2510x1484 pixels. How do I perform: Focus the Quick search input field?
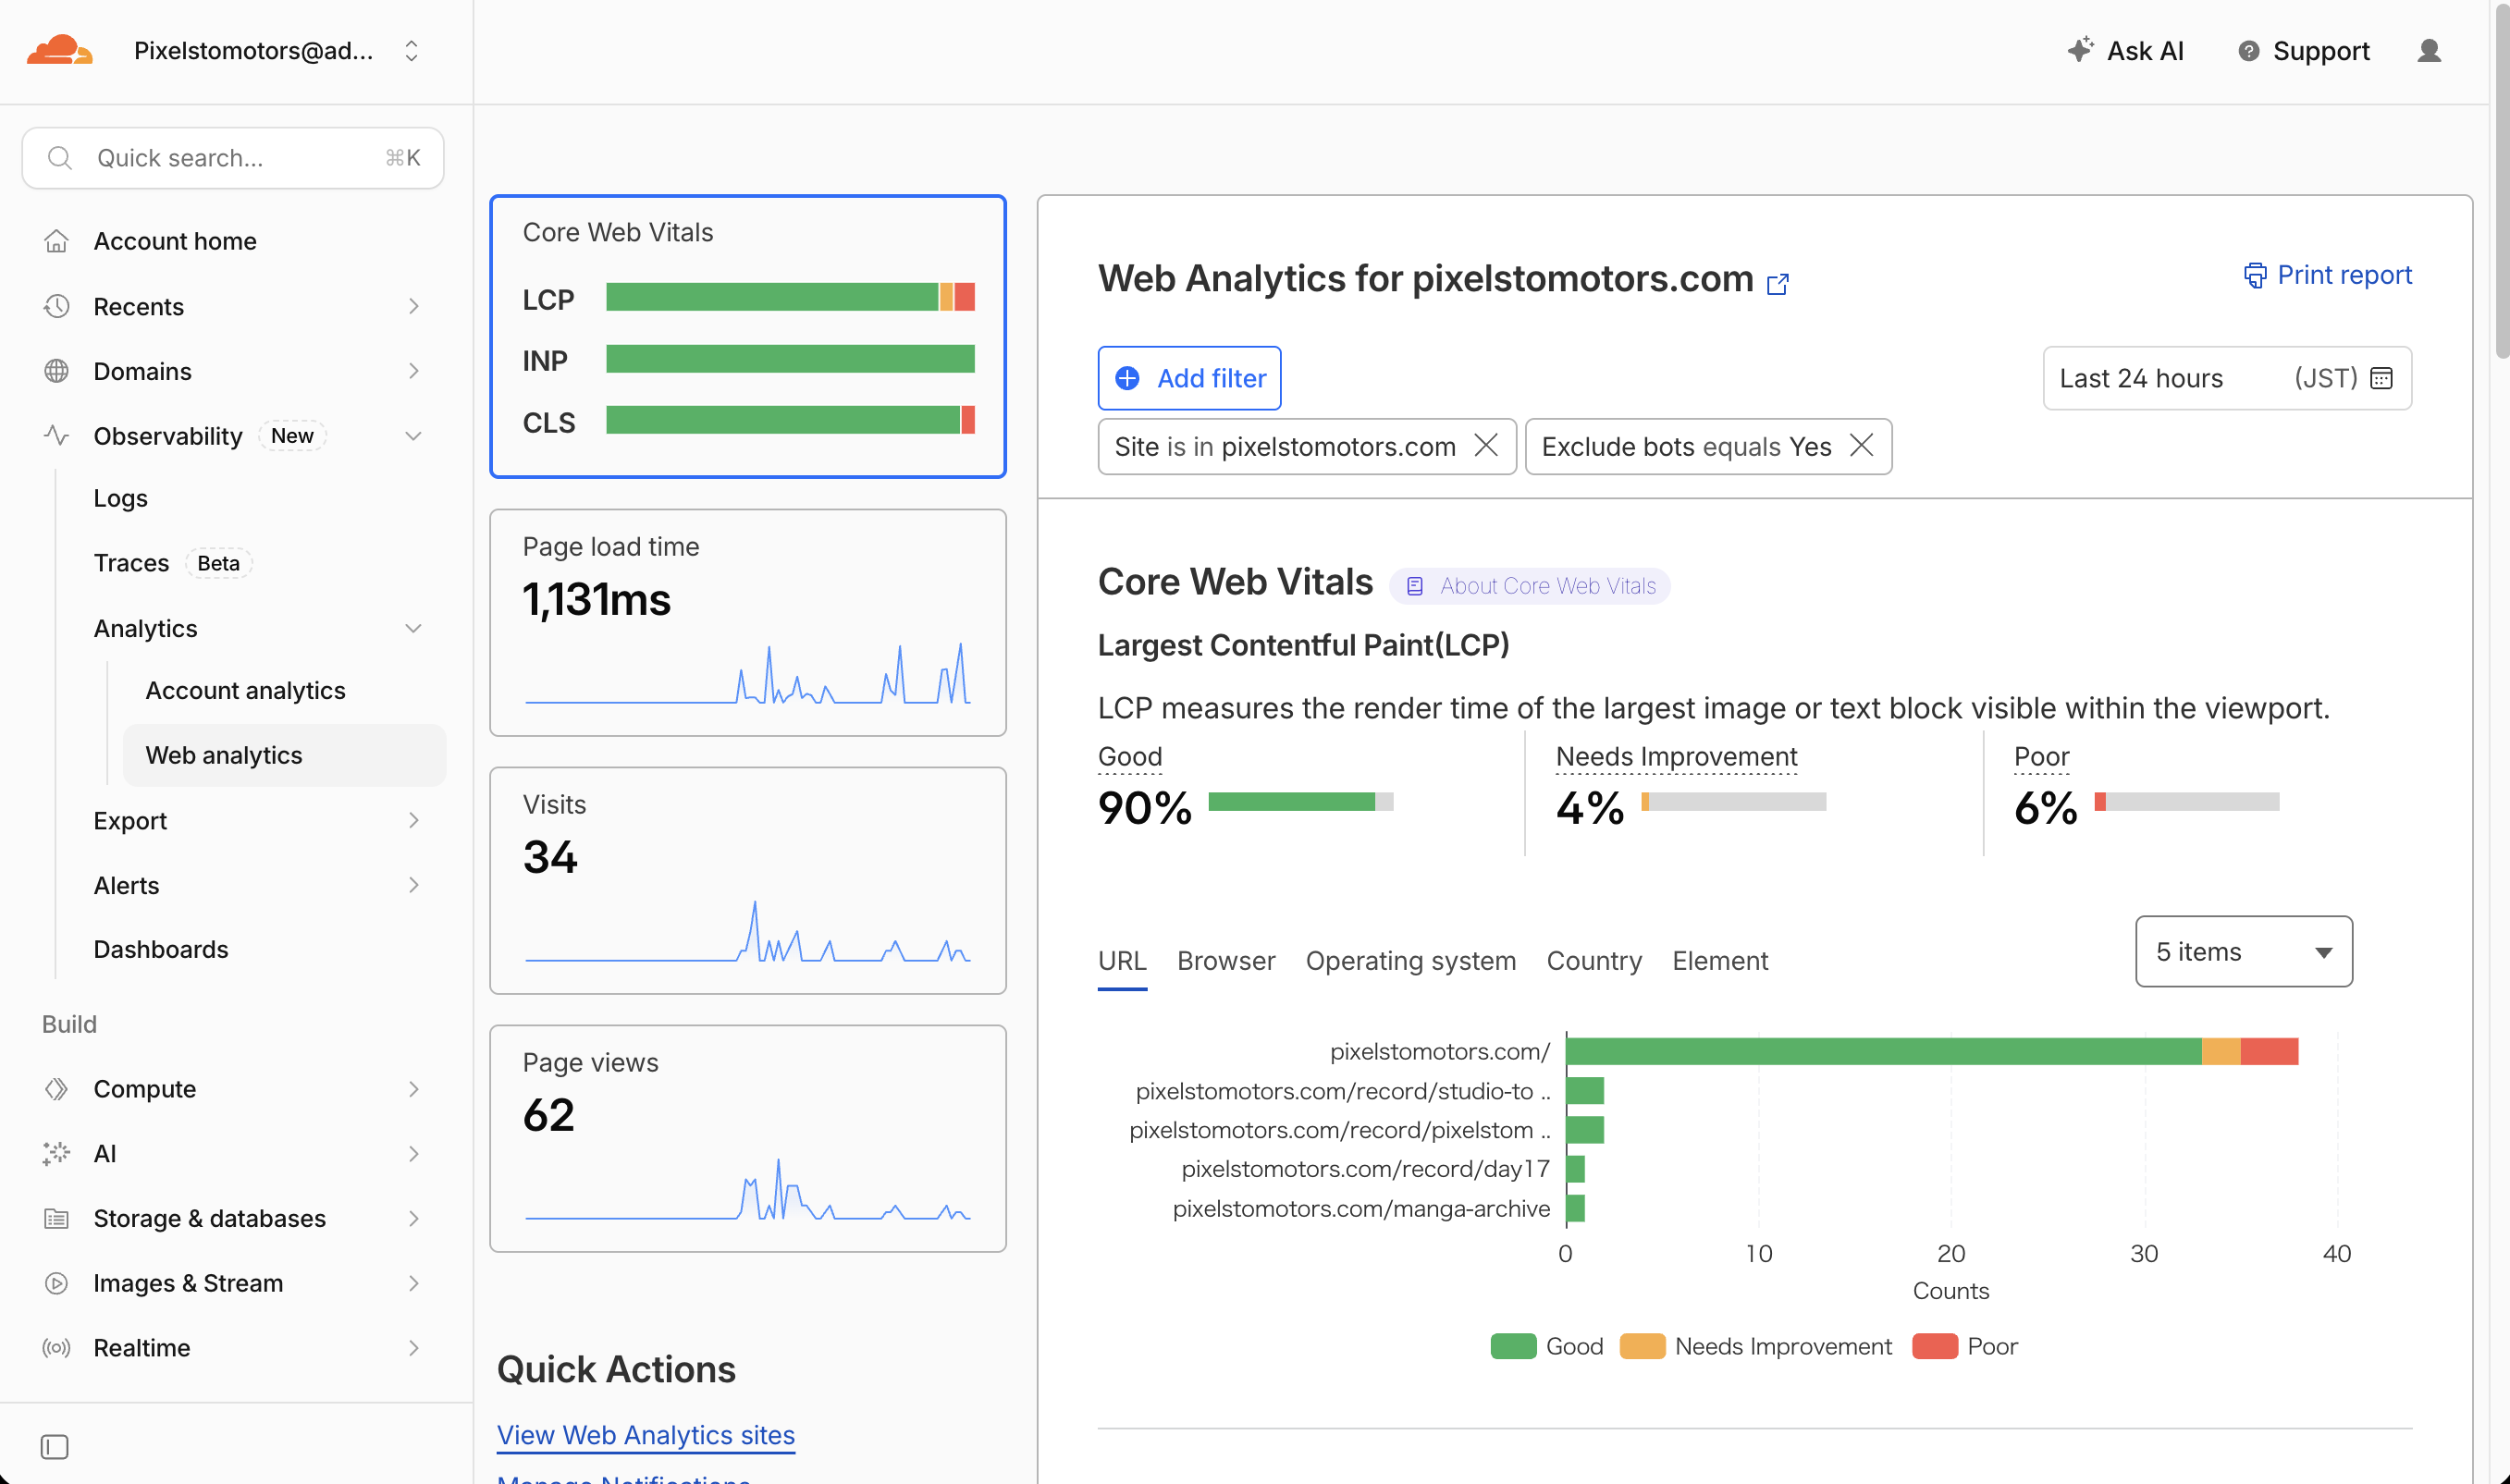click(x=233, y=158)
